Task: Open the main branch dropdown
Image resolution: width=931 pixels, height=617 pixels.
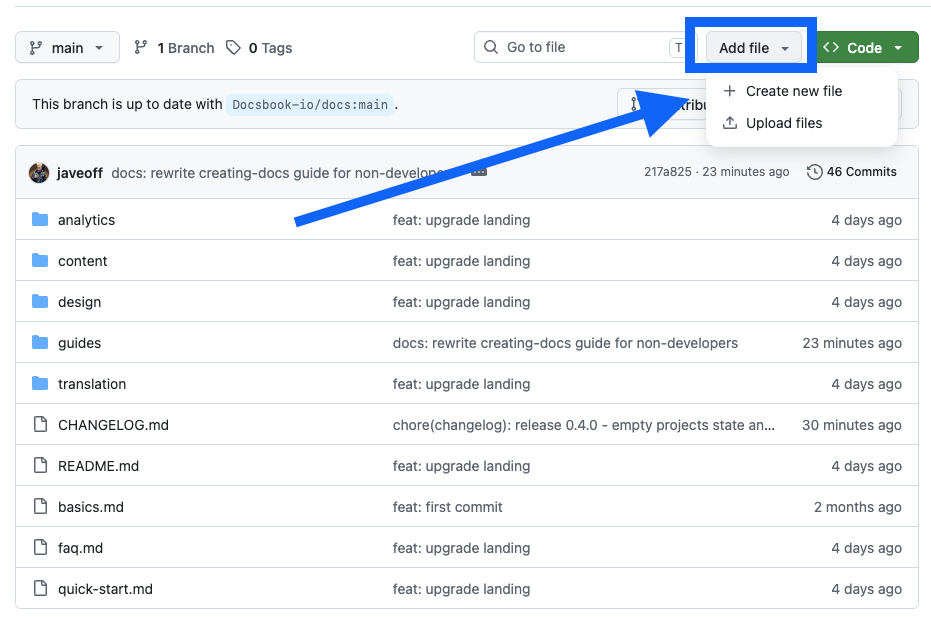Action: (67, 48)
